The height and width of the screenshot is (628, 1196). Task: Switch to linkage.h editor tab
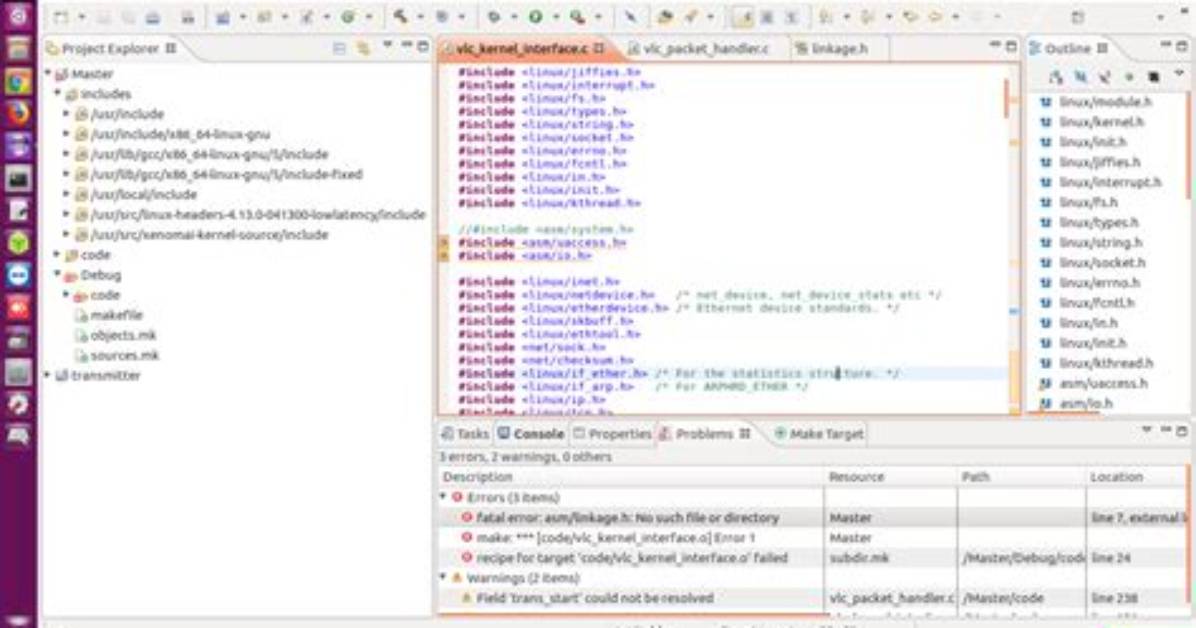pos(839,48)
